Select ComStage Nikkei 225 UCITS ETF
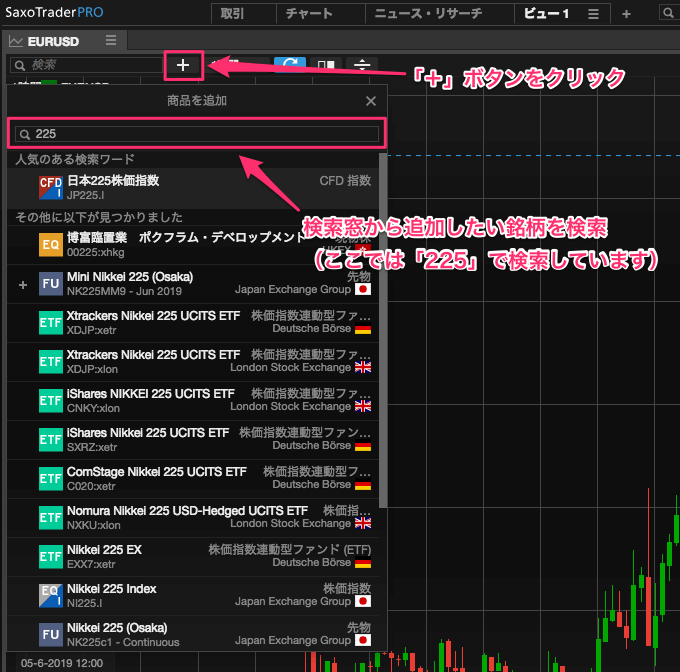This screenshot has width=680, height=672. point(193,479)
